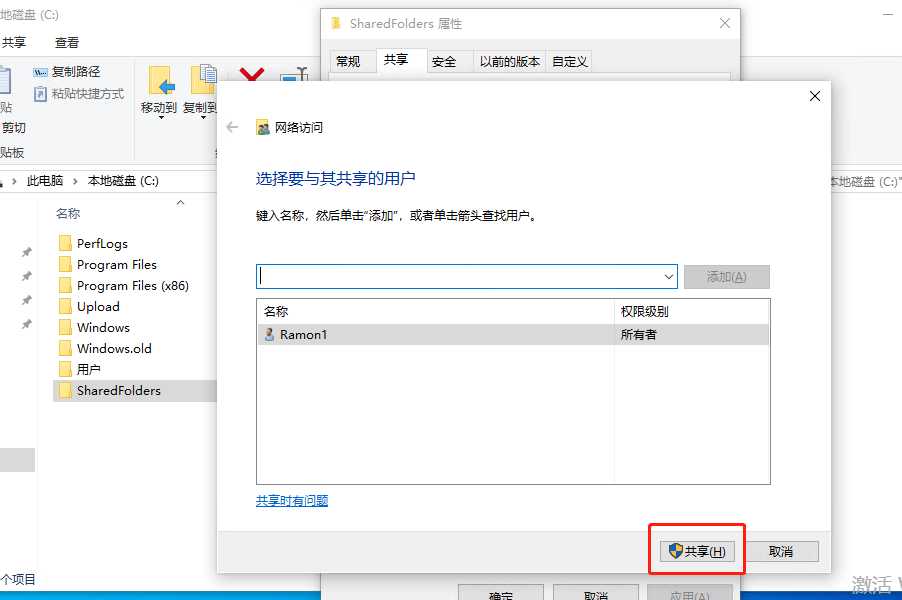Click the red Delete X icon in ribbon
Image resolution: width=902 pixels, height=600 pixels.
pyautogui.click(x=252, y=74)
